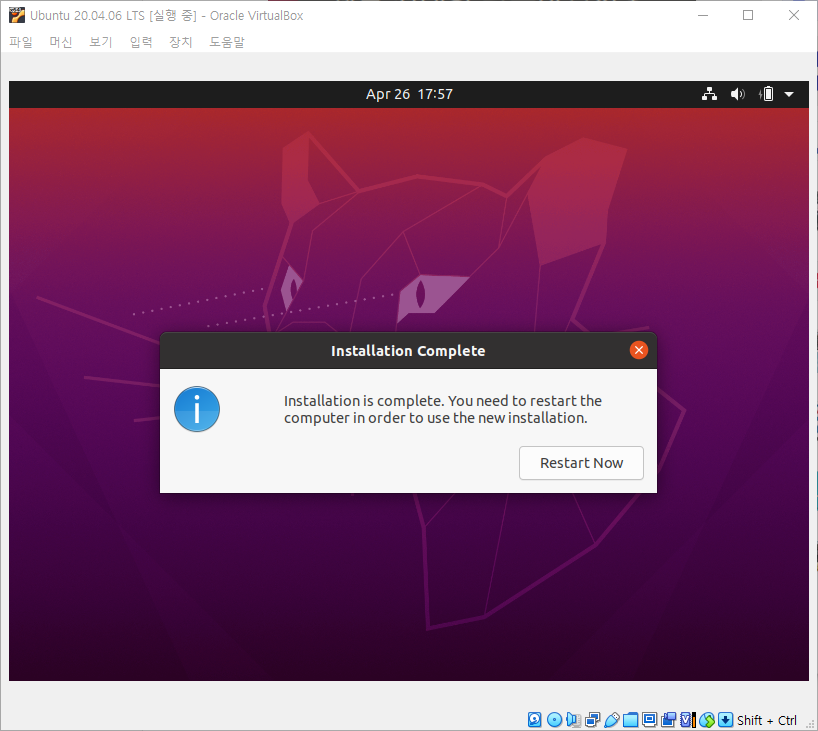
Task: Click the mouse integration status icon
Action: point(707,720)
